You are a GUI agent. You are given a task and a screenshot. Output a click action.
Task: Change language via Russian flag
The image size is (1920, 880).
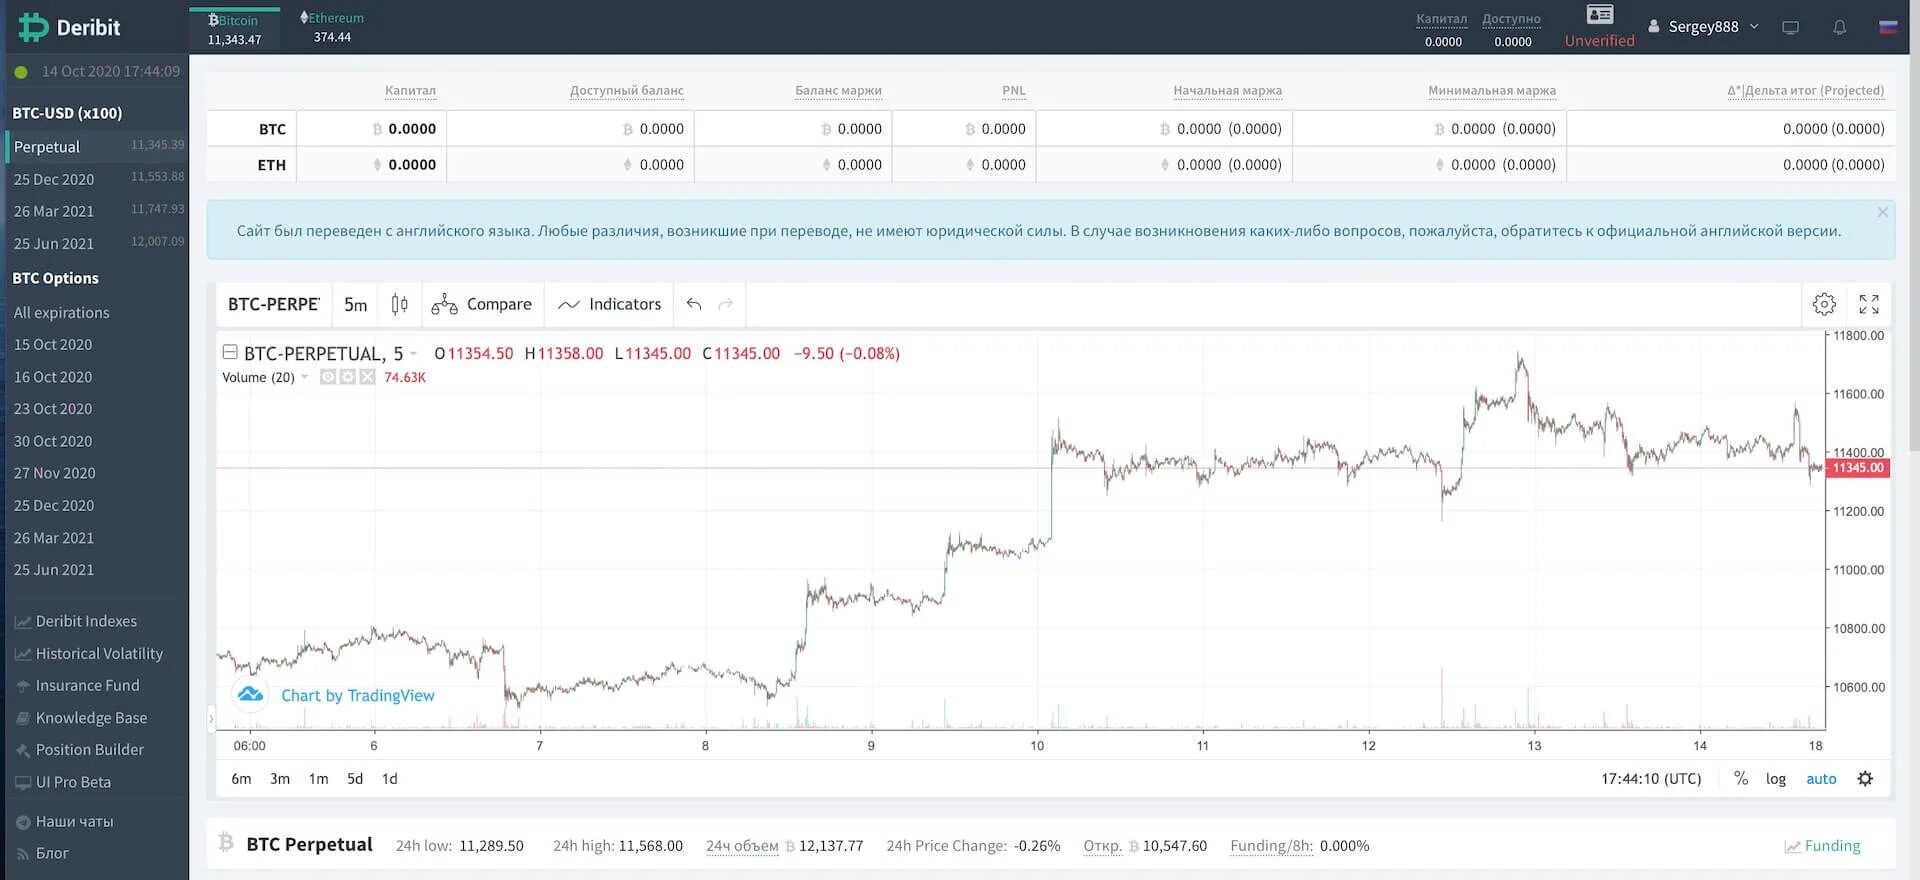[1888, 27]
